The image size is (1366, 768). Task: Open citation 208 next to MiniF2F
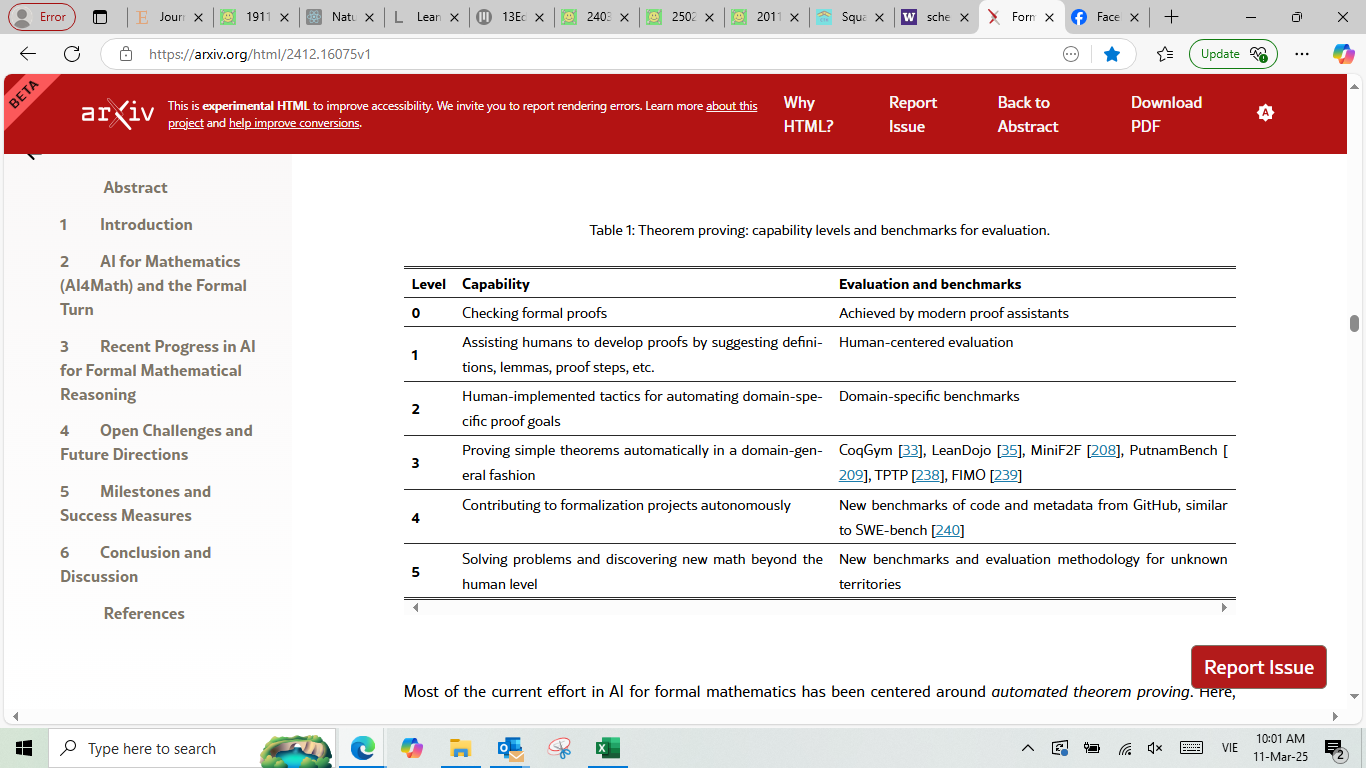tap(1104, 450)
